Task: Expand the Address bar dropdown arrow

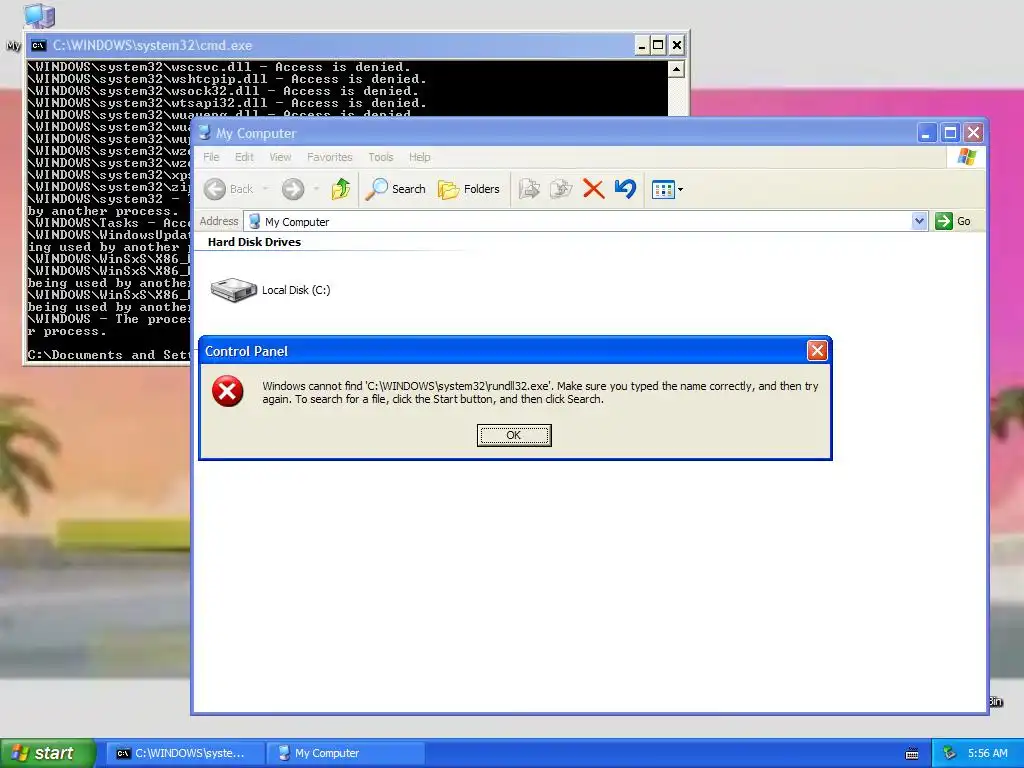Action: tap(920, 221)
